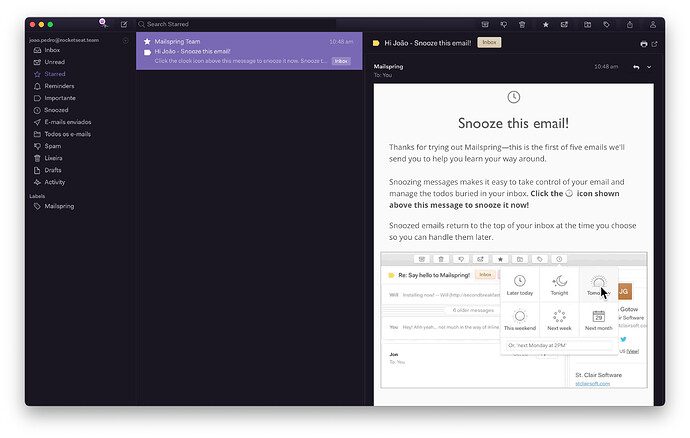
Task: Click the activity/sync icon beside compose
Action: (103, 24)
